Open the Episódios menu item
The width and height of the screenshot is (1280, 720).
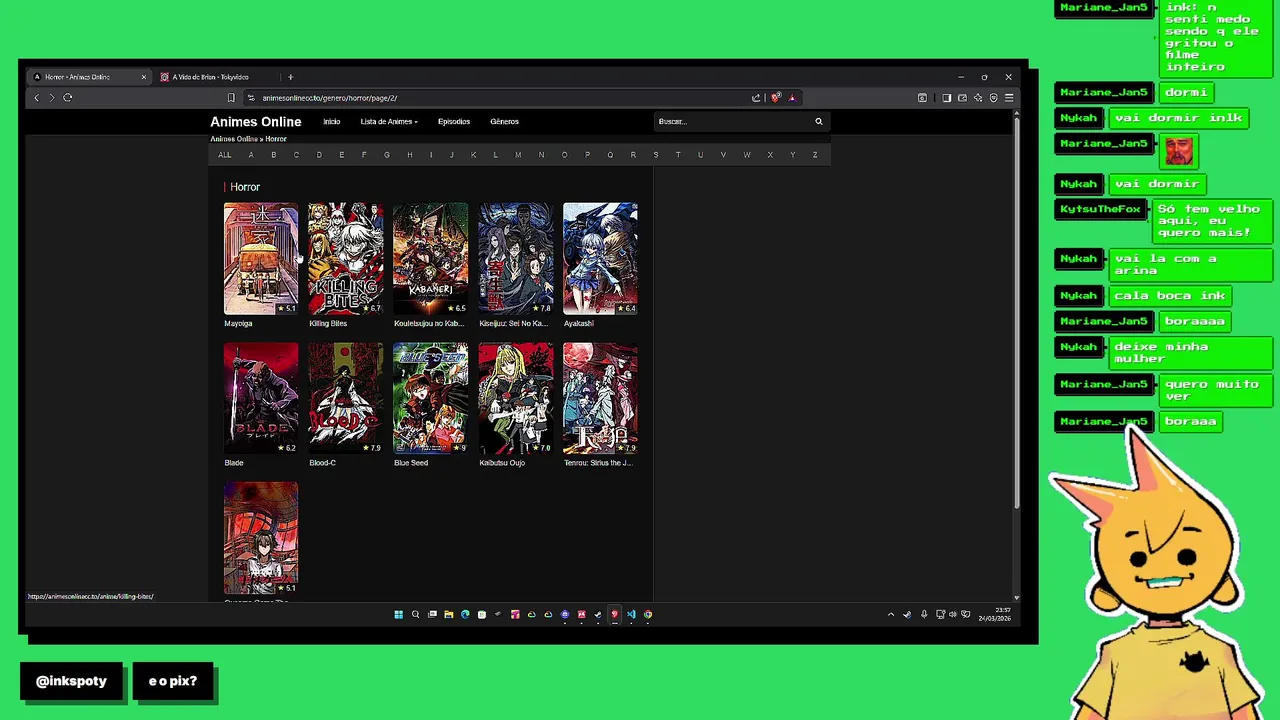[454, 122]
